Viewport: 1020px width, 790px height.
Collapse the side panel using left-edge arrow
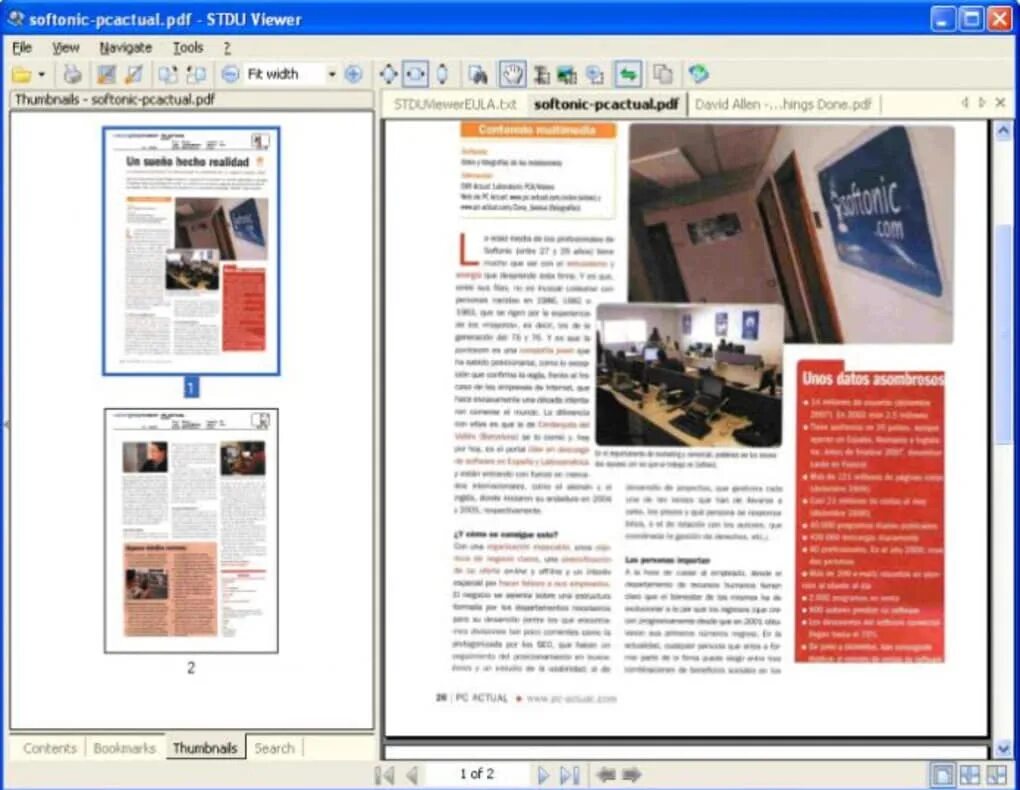tap(5, 424)
